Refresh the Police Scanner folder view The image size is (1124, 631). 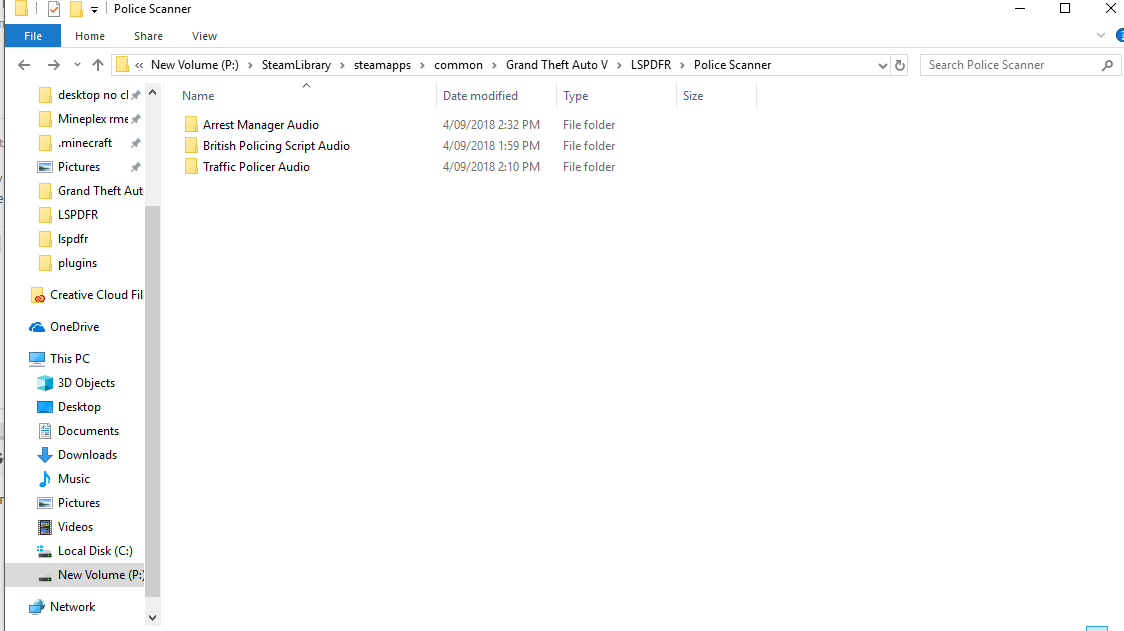point(900,65)
